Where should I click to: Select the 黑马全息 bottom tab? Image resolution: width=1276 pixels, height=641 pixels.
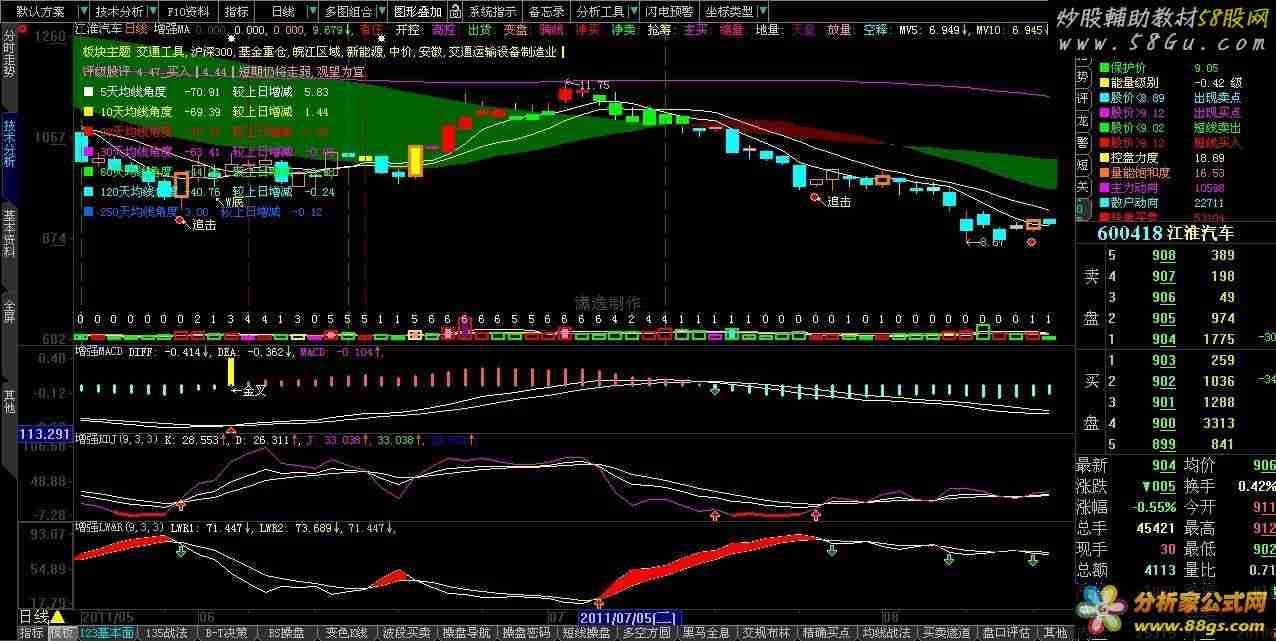(x=706, y=633)
